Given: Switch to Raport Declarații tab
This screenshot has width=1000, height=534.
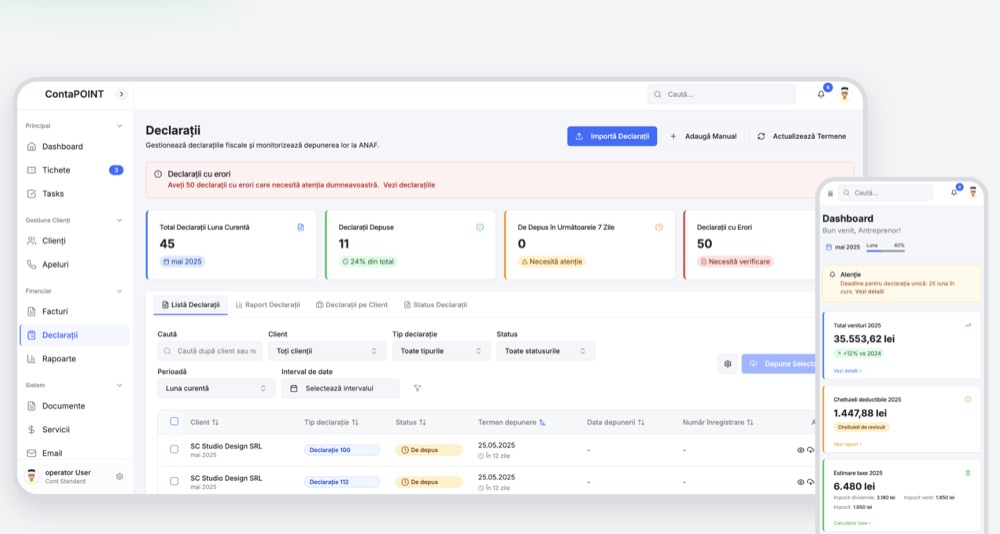Looking at the screenshot, I should [x=268, y=305].
